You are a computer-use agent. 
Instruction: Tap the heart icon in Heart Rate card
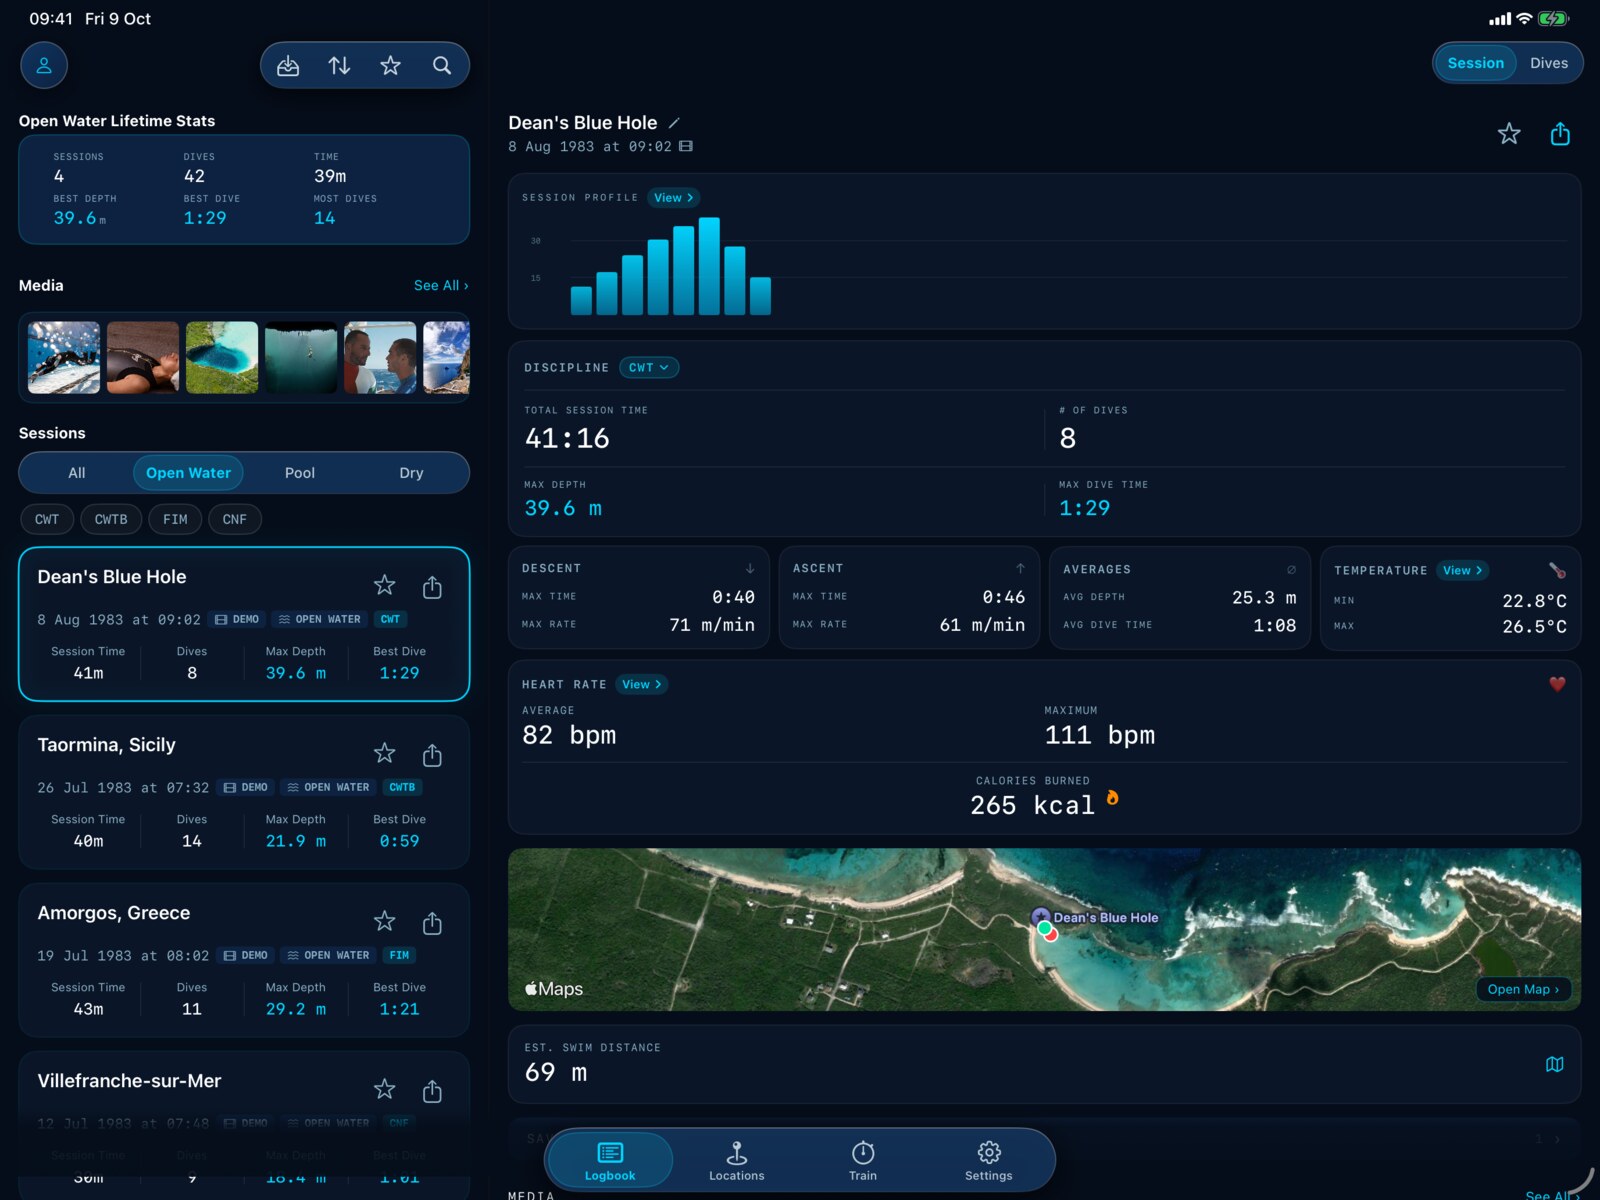[x=1557, y=684]
